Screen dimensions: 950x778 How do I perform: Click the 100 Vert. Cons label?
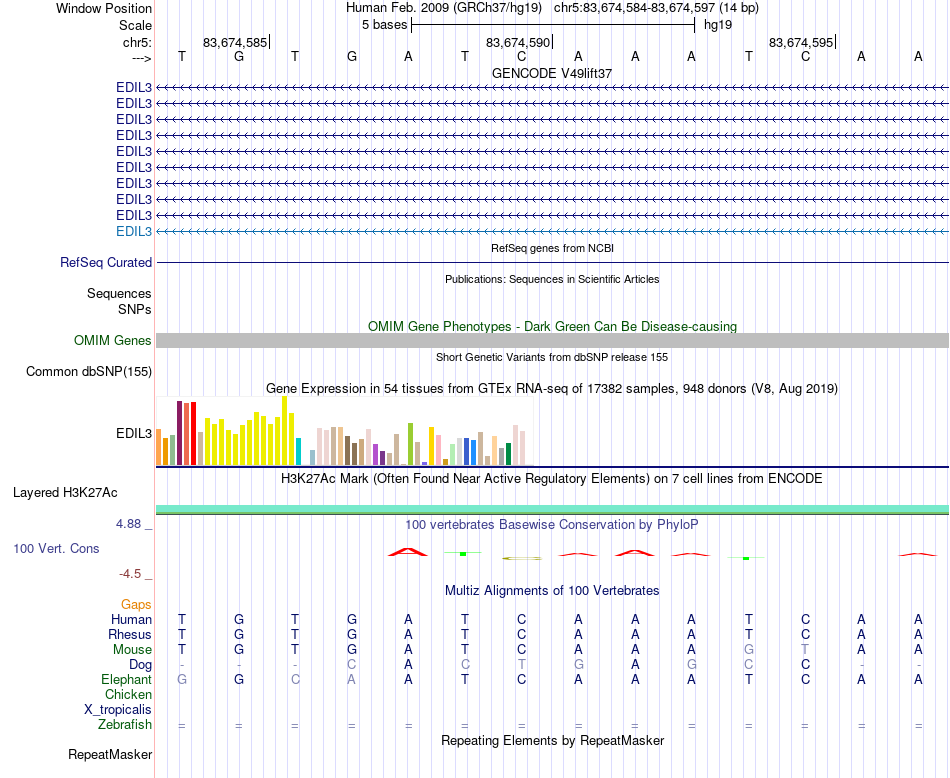tap(56, 548)
